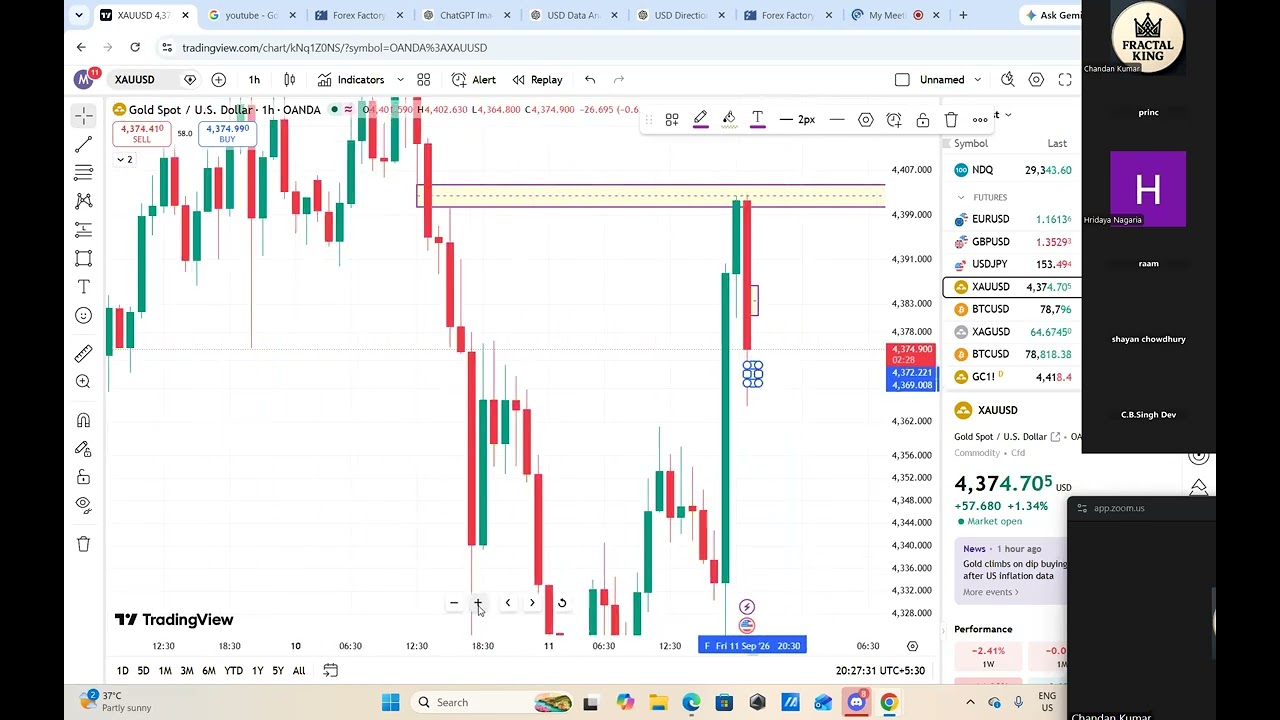Open the Indicators dialog

click(351, 80)
